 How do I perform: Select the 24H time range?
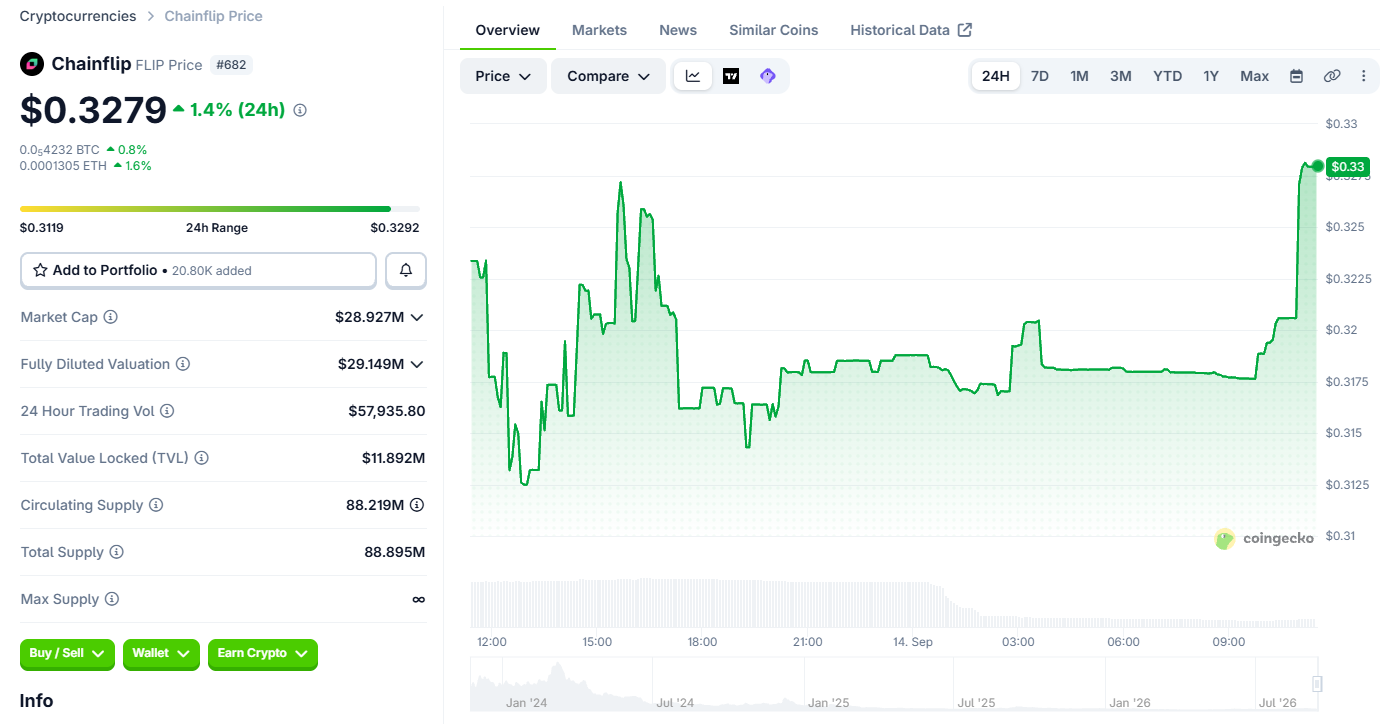tap(996, 76)
